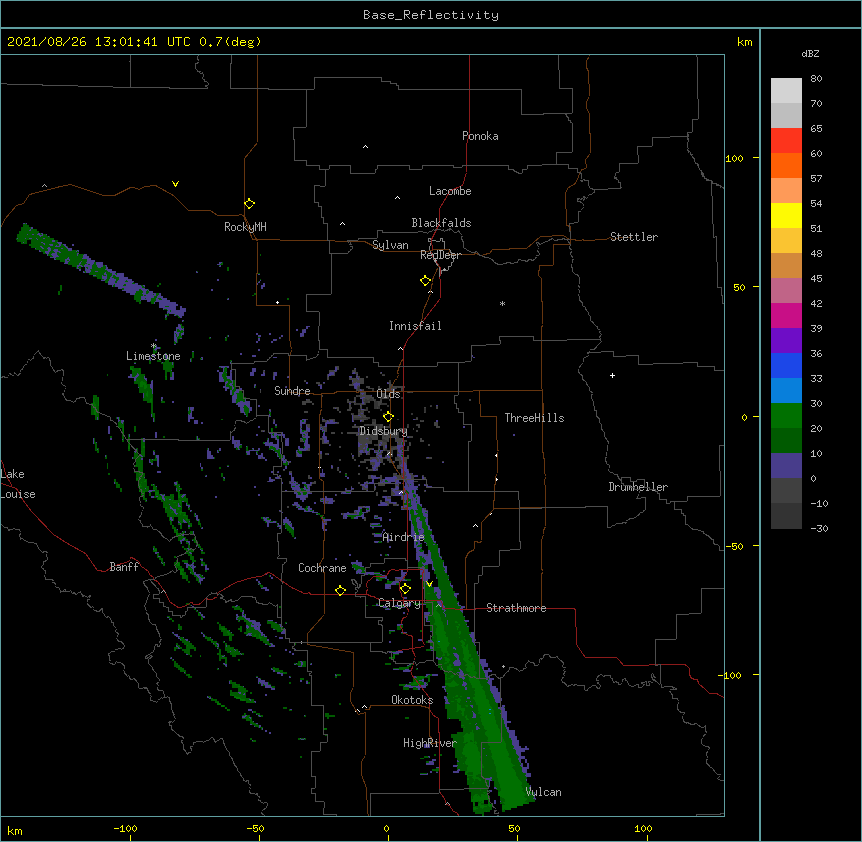The height and width of the screenshot is (842, 862).
Task: Click the Cochrane label
Action: pyautogui.click(x=322, y=568)
